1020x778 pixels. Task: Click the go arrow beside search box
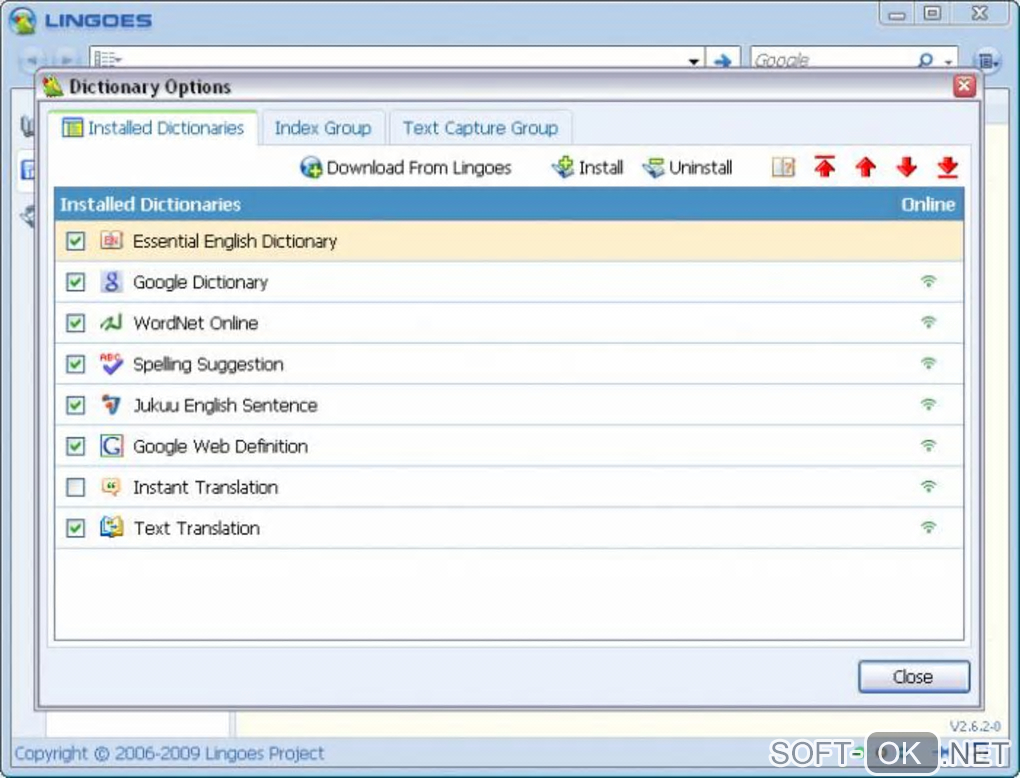[723, 60]
